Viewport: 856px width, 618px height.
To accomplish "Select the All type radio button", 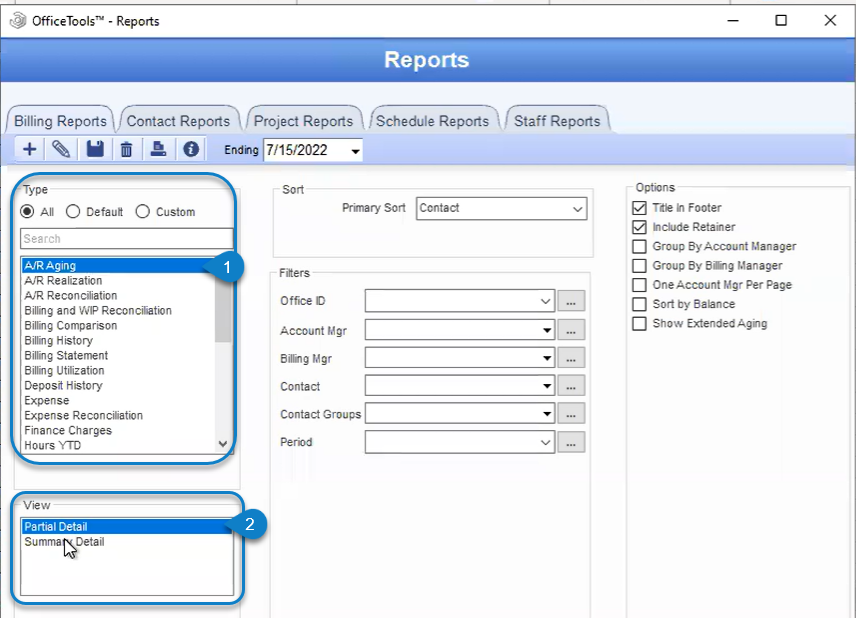I will (27, 211).
